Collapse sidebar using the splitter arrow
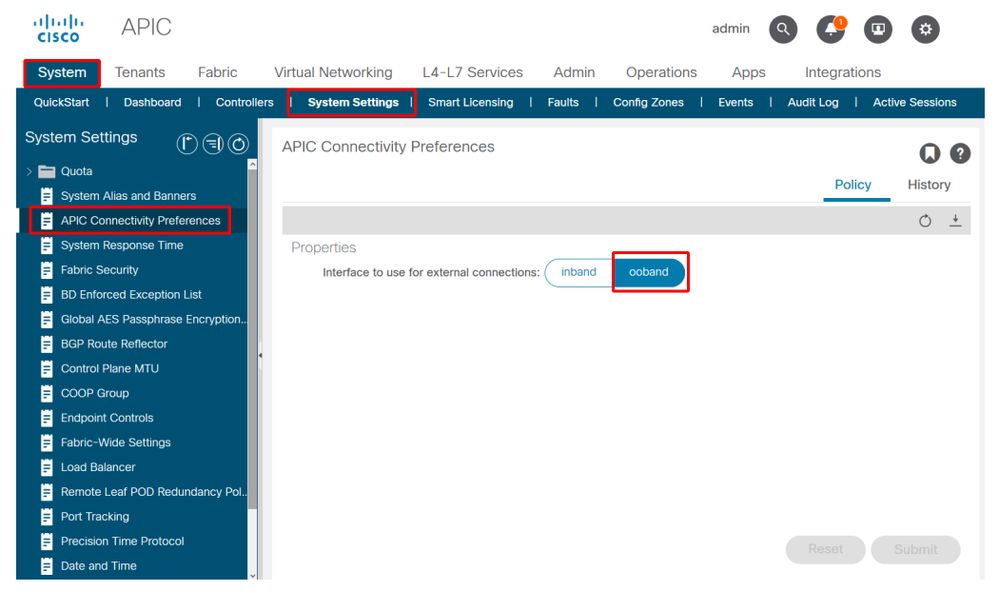The width and height of the screenshot is (999, 591). pyautogui.click(x=260, y=355)
